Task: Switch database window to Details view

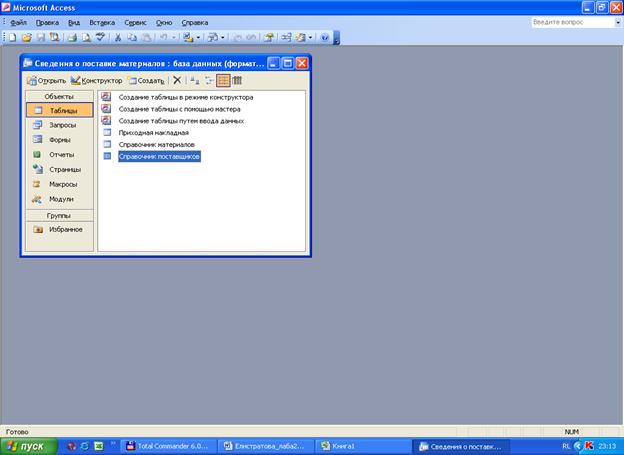Action: [237, 80]
